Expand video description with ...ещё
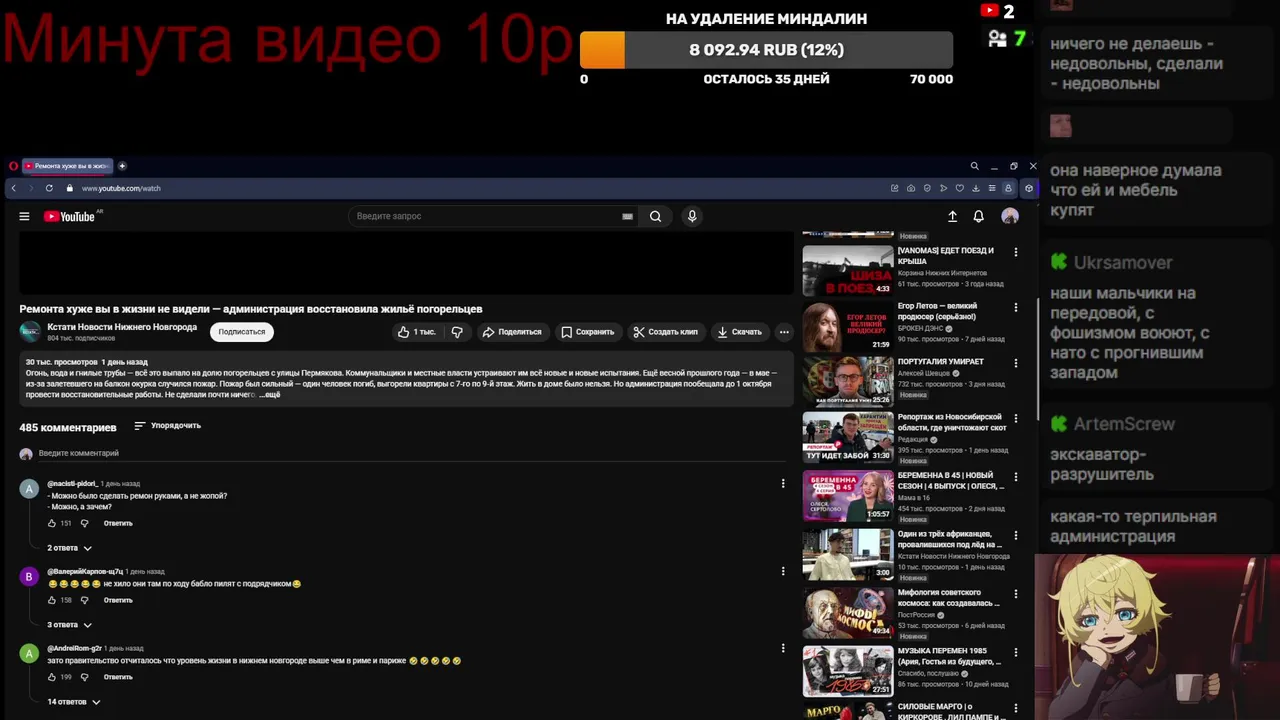 point(270,395)
